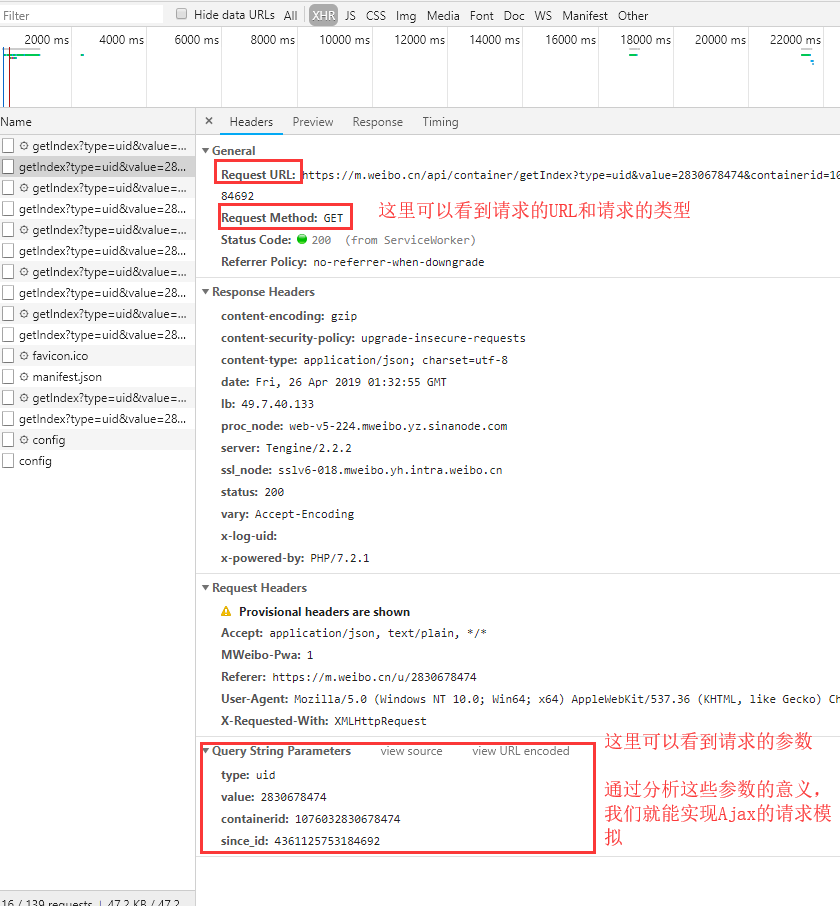Click the Referrer Policy no-referrer-when-downgrade value
Image resolution: width=840 pixels, height=906 pixels.
(x=399, y=262)
